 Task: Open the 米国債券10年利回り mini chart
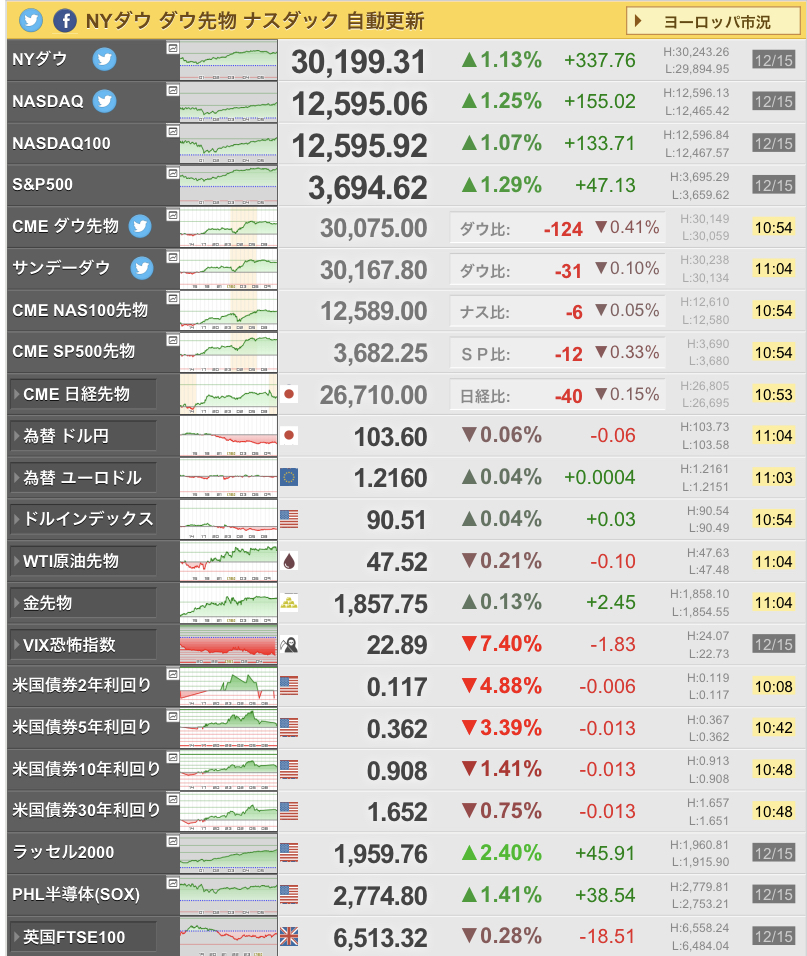click(x=229, y=769)
